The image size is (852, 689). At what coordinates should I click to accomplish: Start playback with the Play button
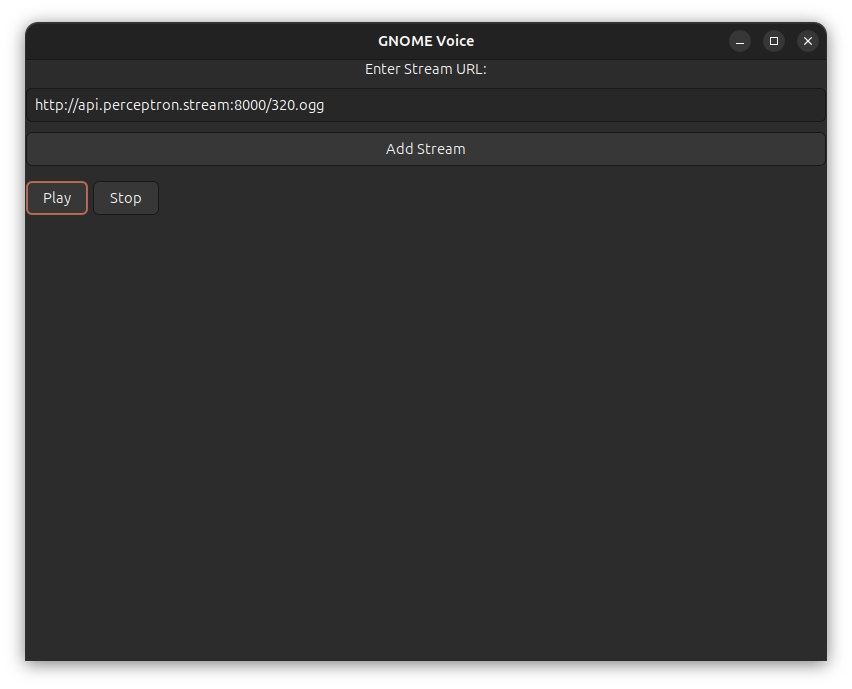pyautogui.click(x=57, y=198)
